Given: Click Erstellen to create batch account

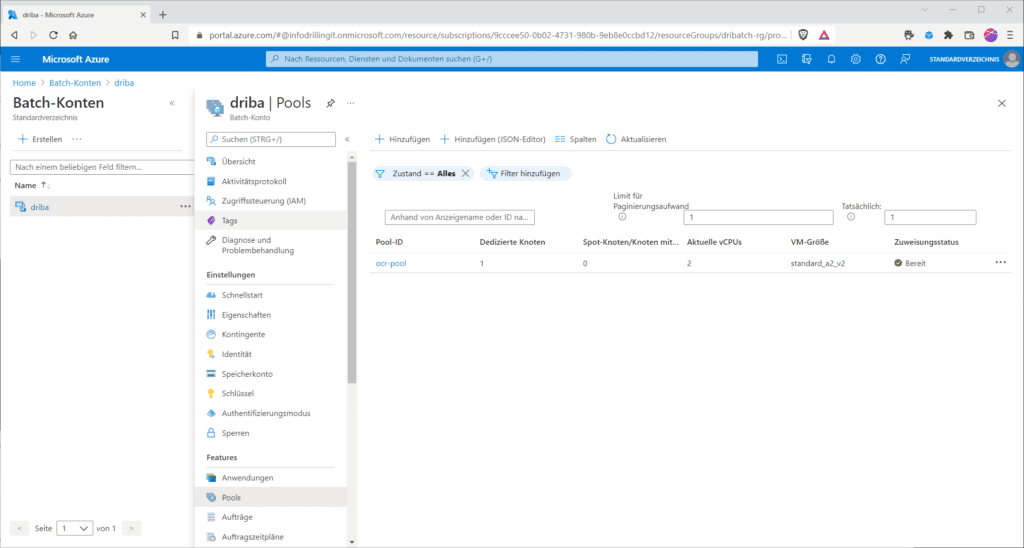Looking at the screenshot, I should [x=40, y=139].
